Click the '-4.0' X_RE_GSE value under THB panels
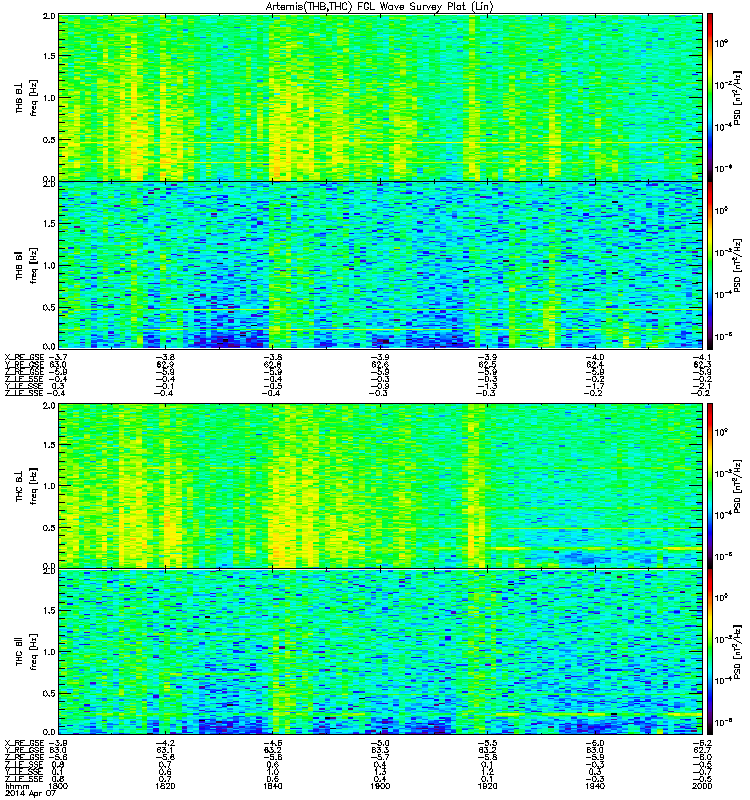Image resolution: width=750 pixels, height=800 pixels. click(x=594, y=357)
